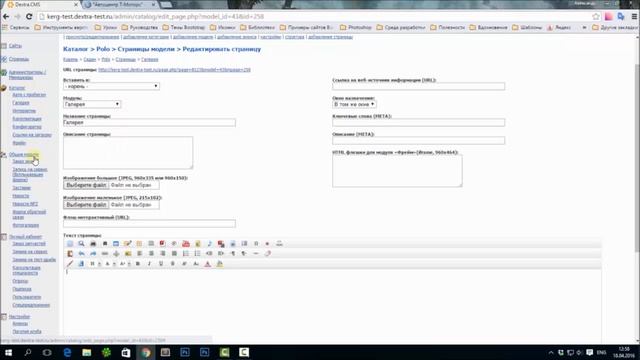Click the music note audio icon

point(209,244)
